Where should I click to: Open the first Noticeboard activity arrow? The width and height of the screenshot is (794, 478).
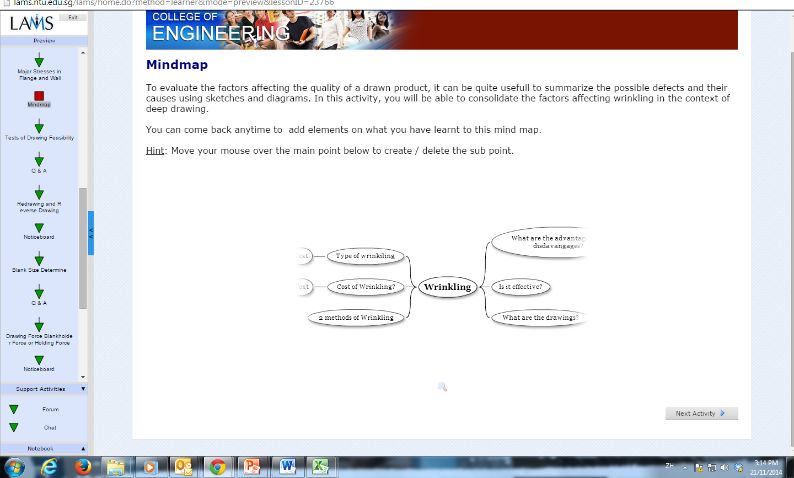coord(39,228)
